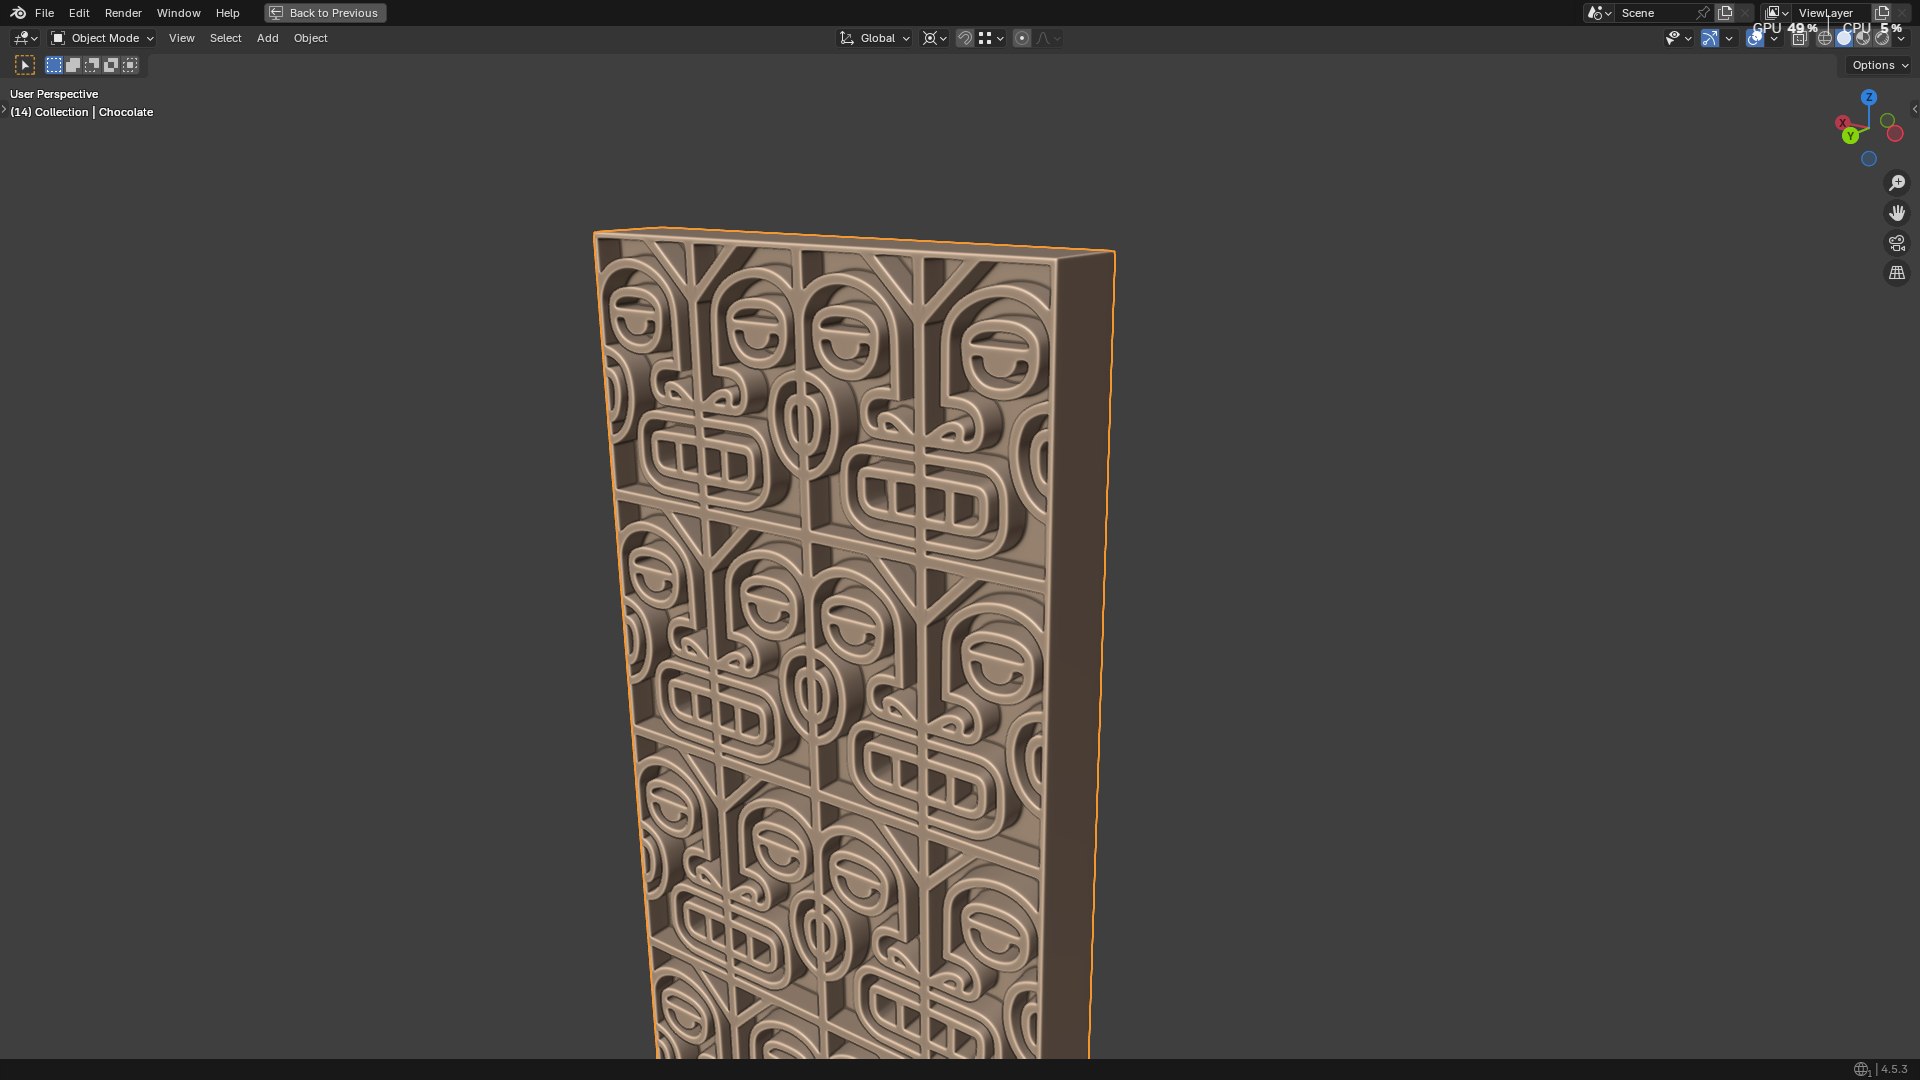Expand the sidebar via right edge arrow
The image size is (1920, 1080).
tap(1914, 109)
